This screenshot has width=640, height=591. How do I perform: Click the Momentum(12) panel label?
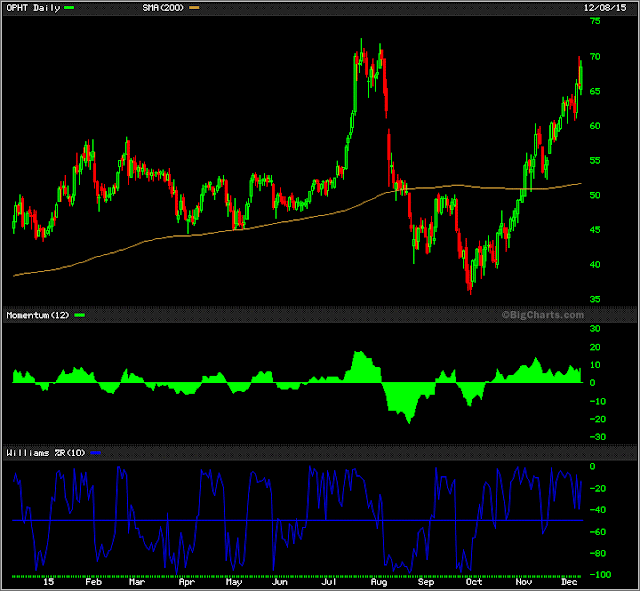pyautogui.click(x=38, y=315)
